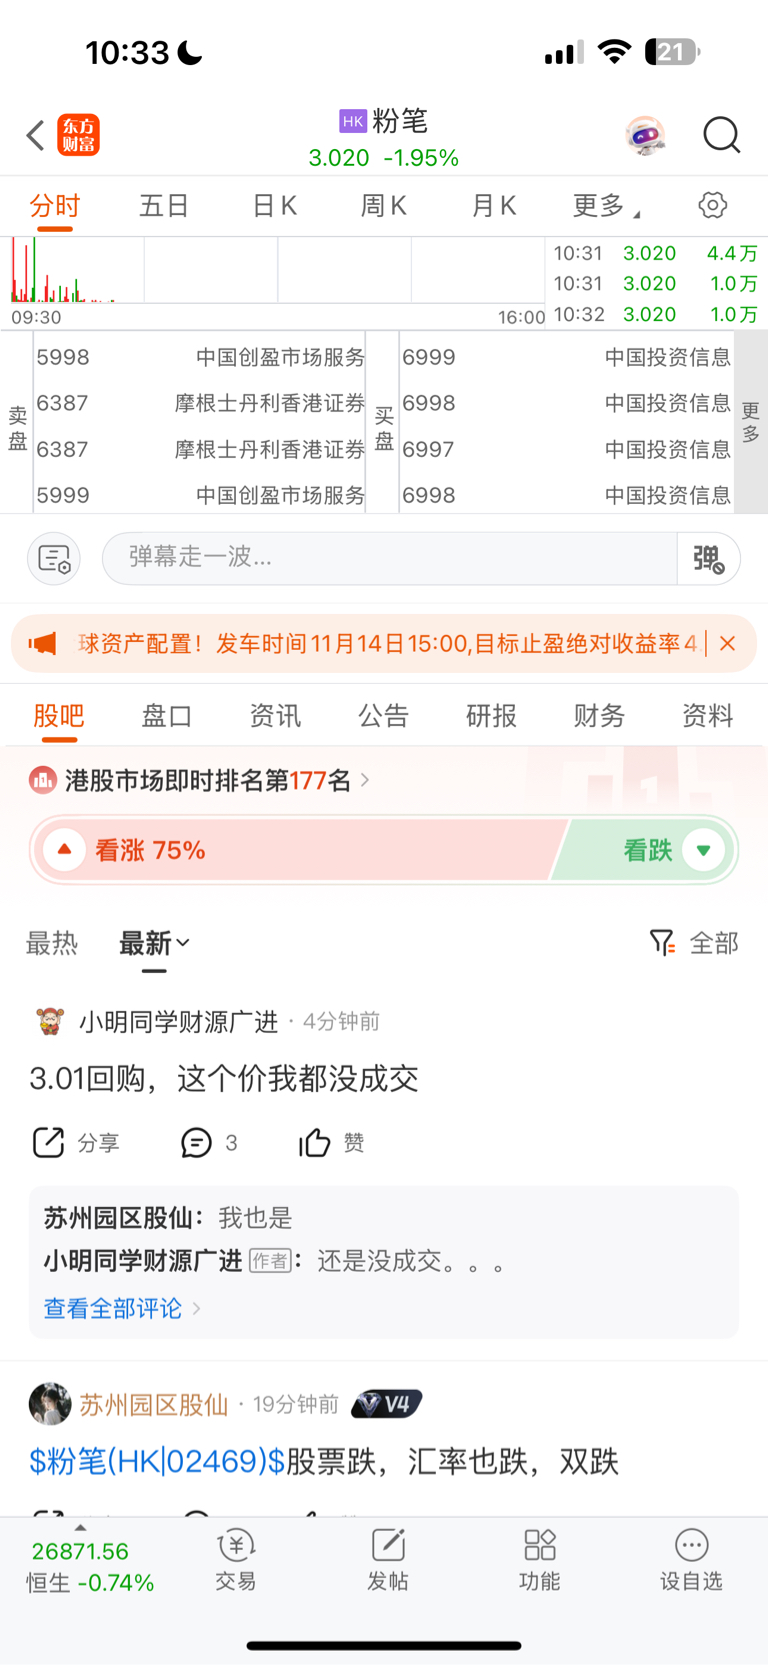Tap the 弹幕走一波 comment input field
This screenshot has height=1665, width=768.
[390, 558]
